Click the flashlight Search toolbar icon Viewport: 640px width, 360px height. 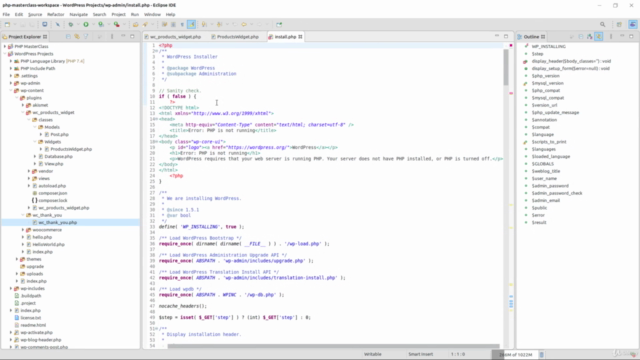145,24
